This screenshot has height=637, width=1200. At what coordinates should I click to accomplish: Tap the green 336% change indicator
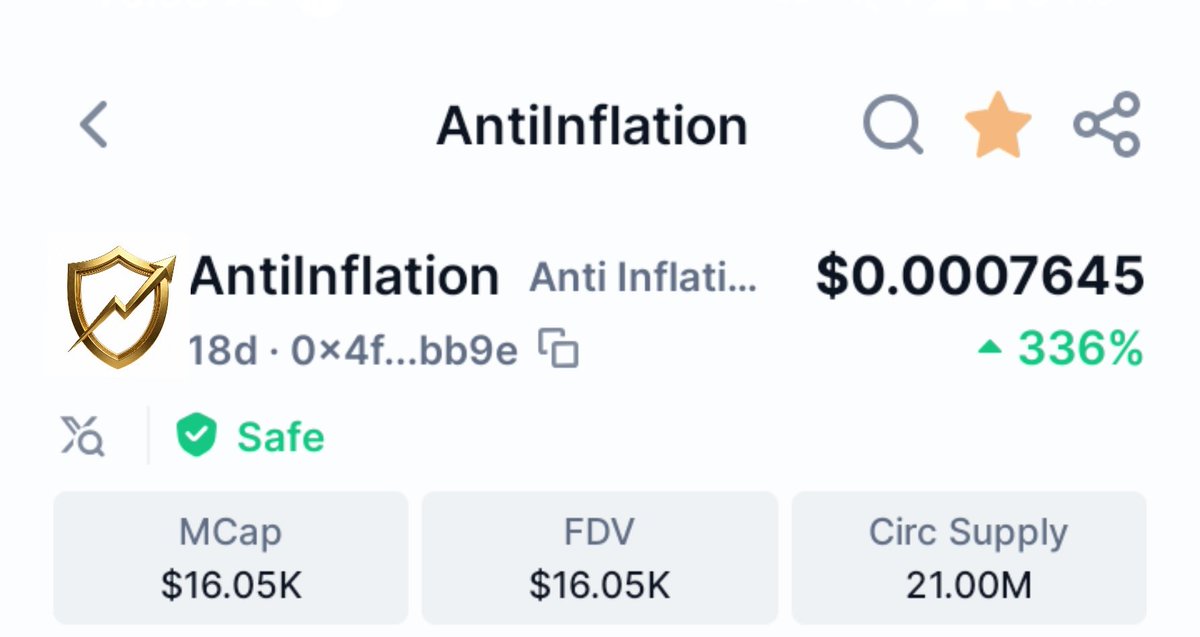tap(1080, 349)
